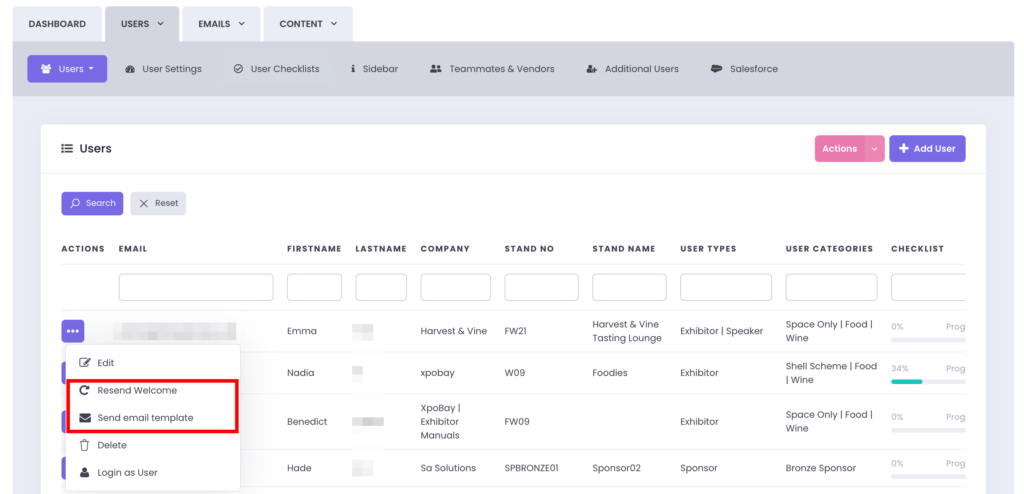
Task: Click the envelope icon for Send email template
Action: [x=85, y=417]
